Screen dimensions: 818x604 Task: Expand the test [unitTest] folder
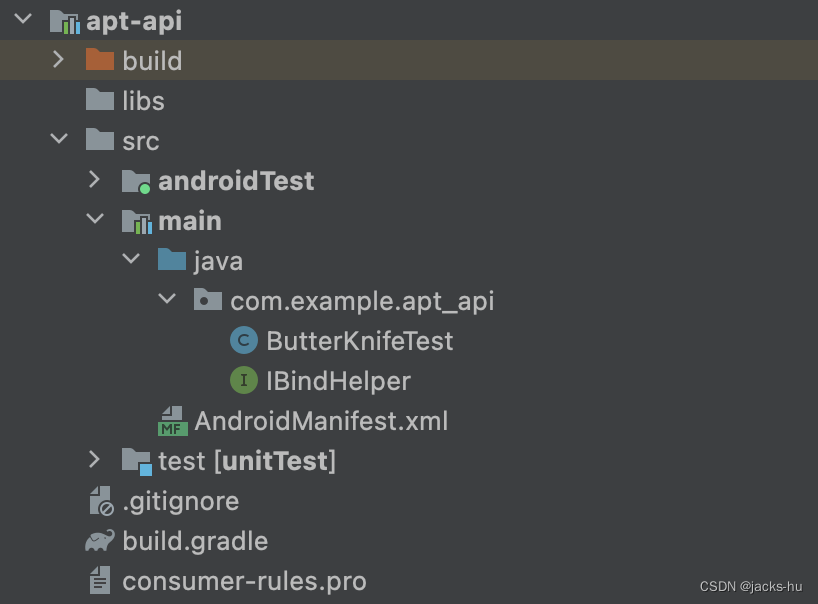[x=94, y=460]
